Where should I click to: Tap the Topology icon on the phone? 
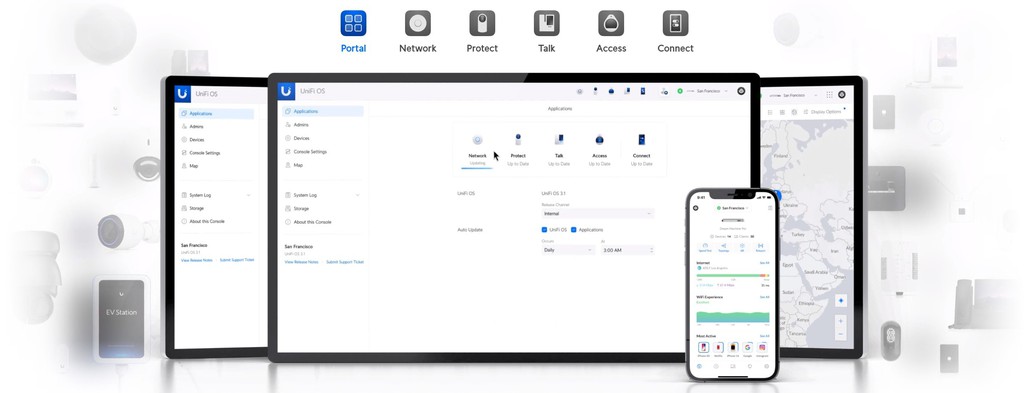click(x=724, y=247)
